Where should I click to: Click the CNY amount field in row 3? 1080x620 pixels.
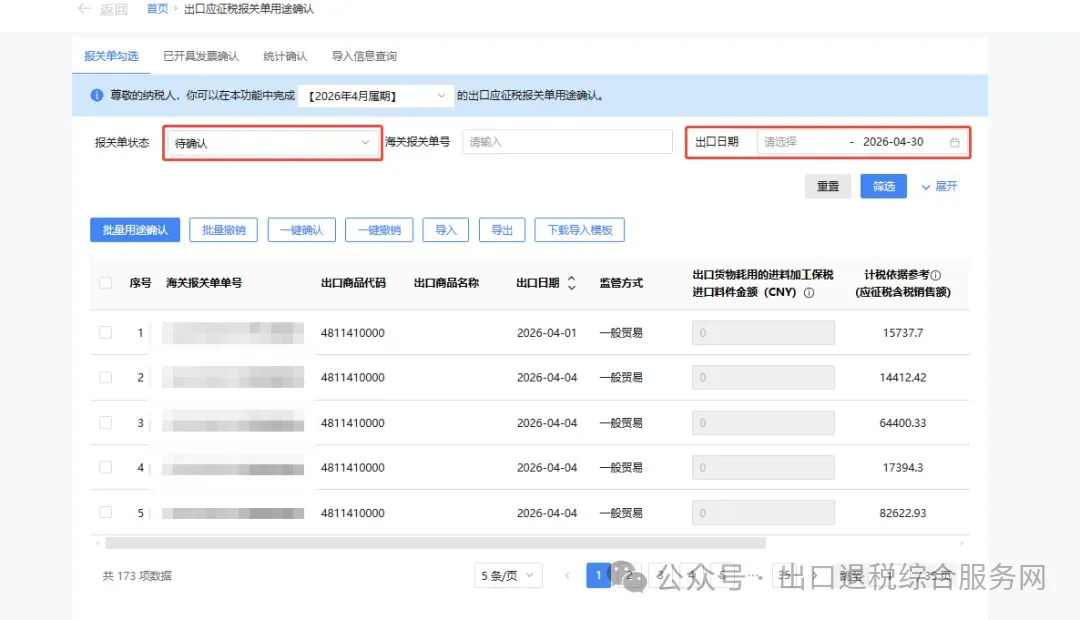763,422
